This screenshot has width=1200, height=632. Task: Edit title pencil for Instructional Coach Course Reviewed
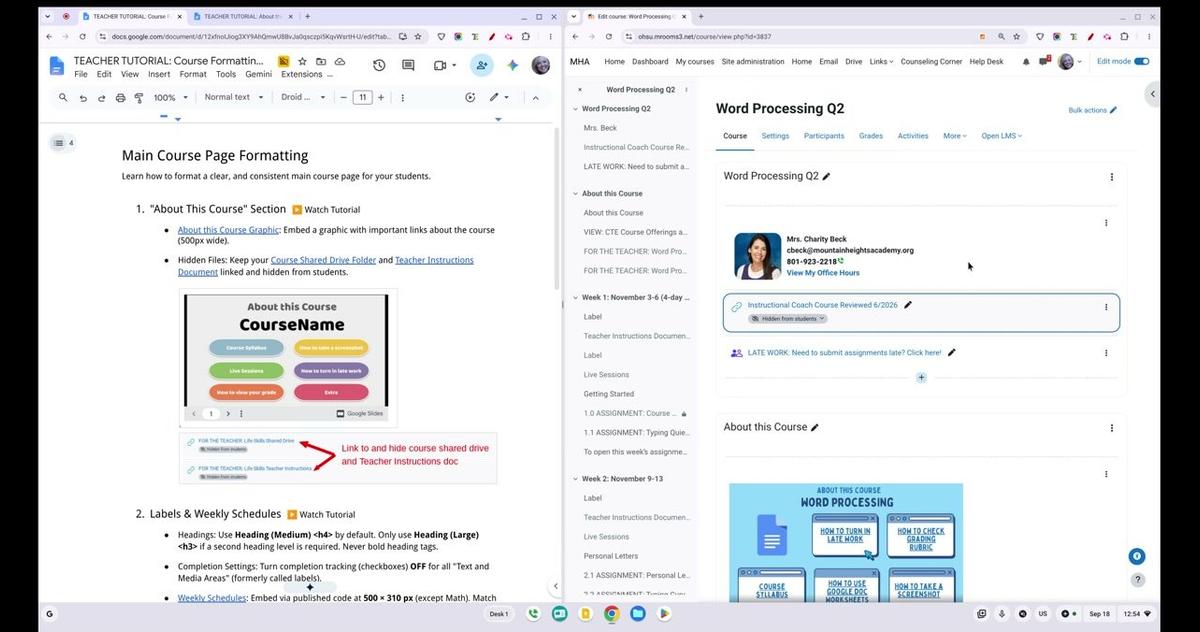[x=908, y=305]
